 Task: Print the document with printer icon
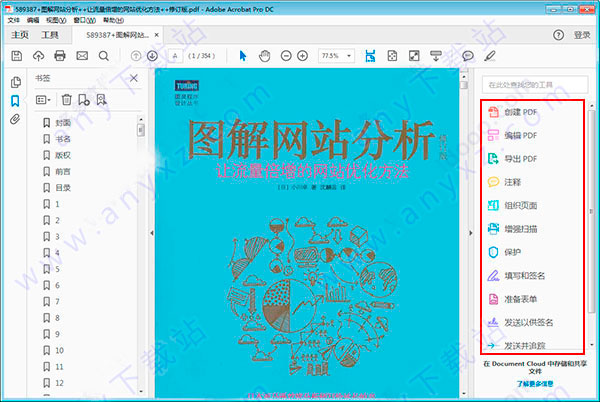[60, 56]
